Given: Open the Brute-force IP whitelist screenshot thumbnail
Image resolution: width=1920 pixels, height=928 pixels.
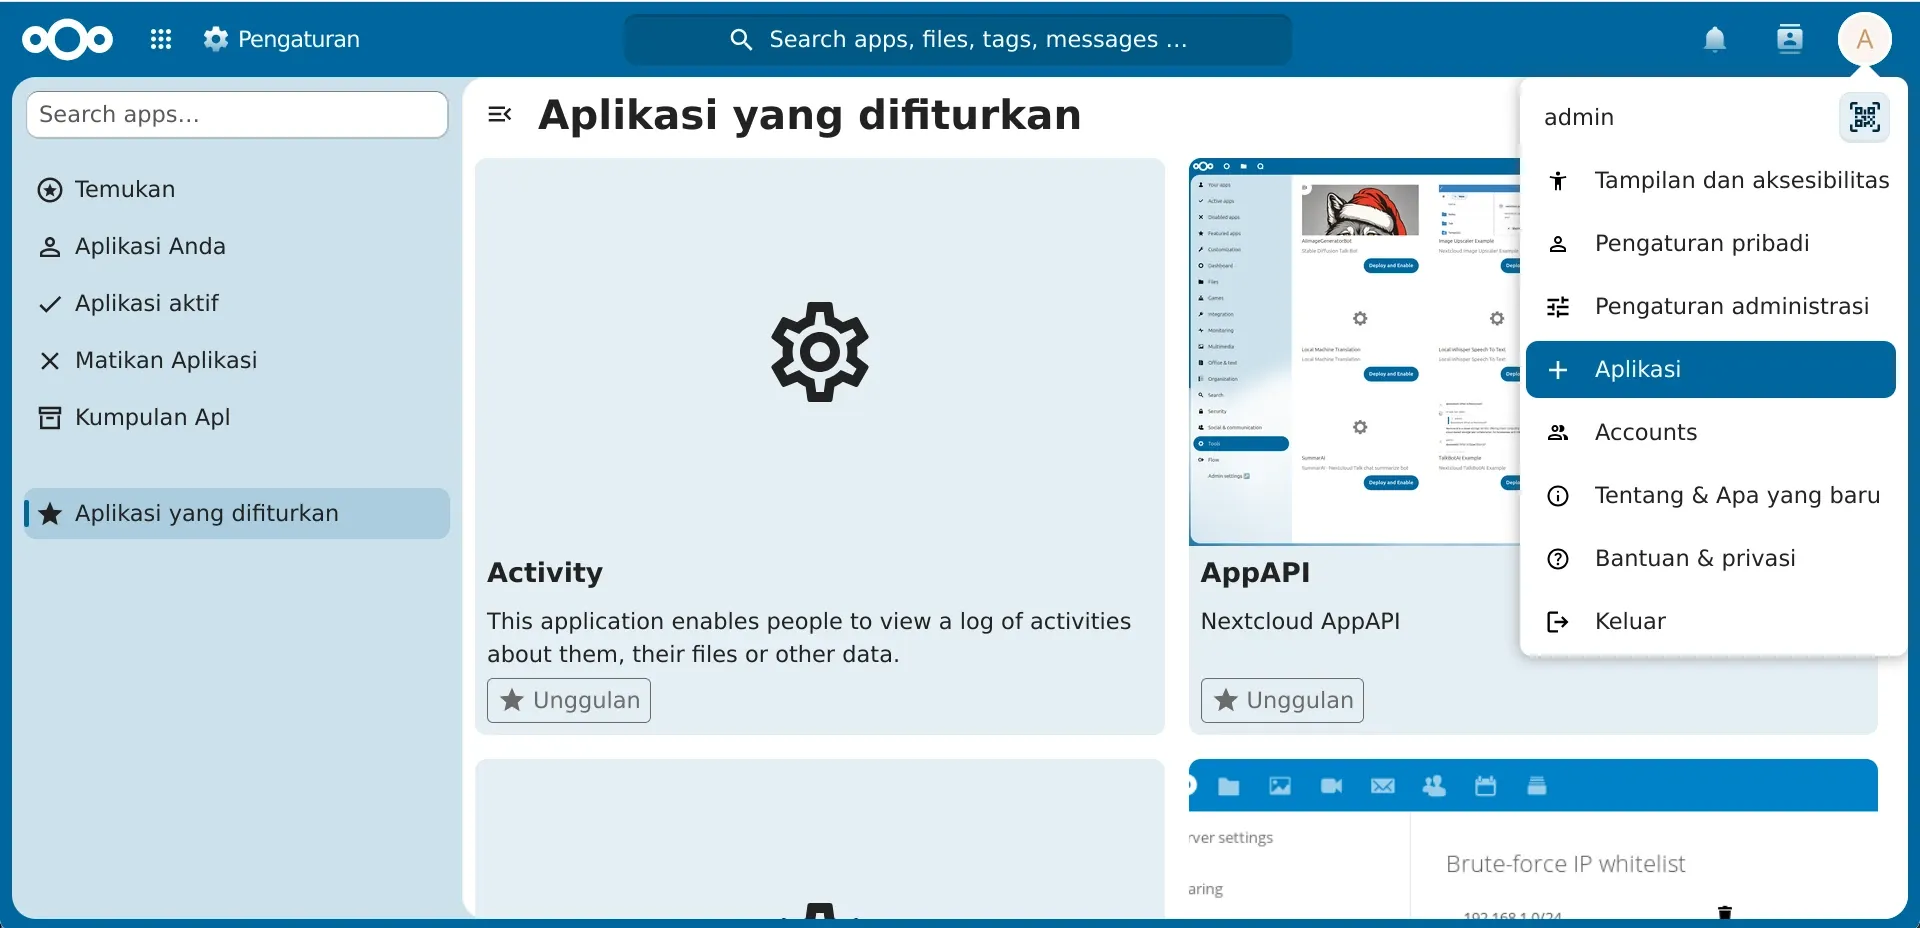Looking at the screenshot, I should [x=1533, y=838].
